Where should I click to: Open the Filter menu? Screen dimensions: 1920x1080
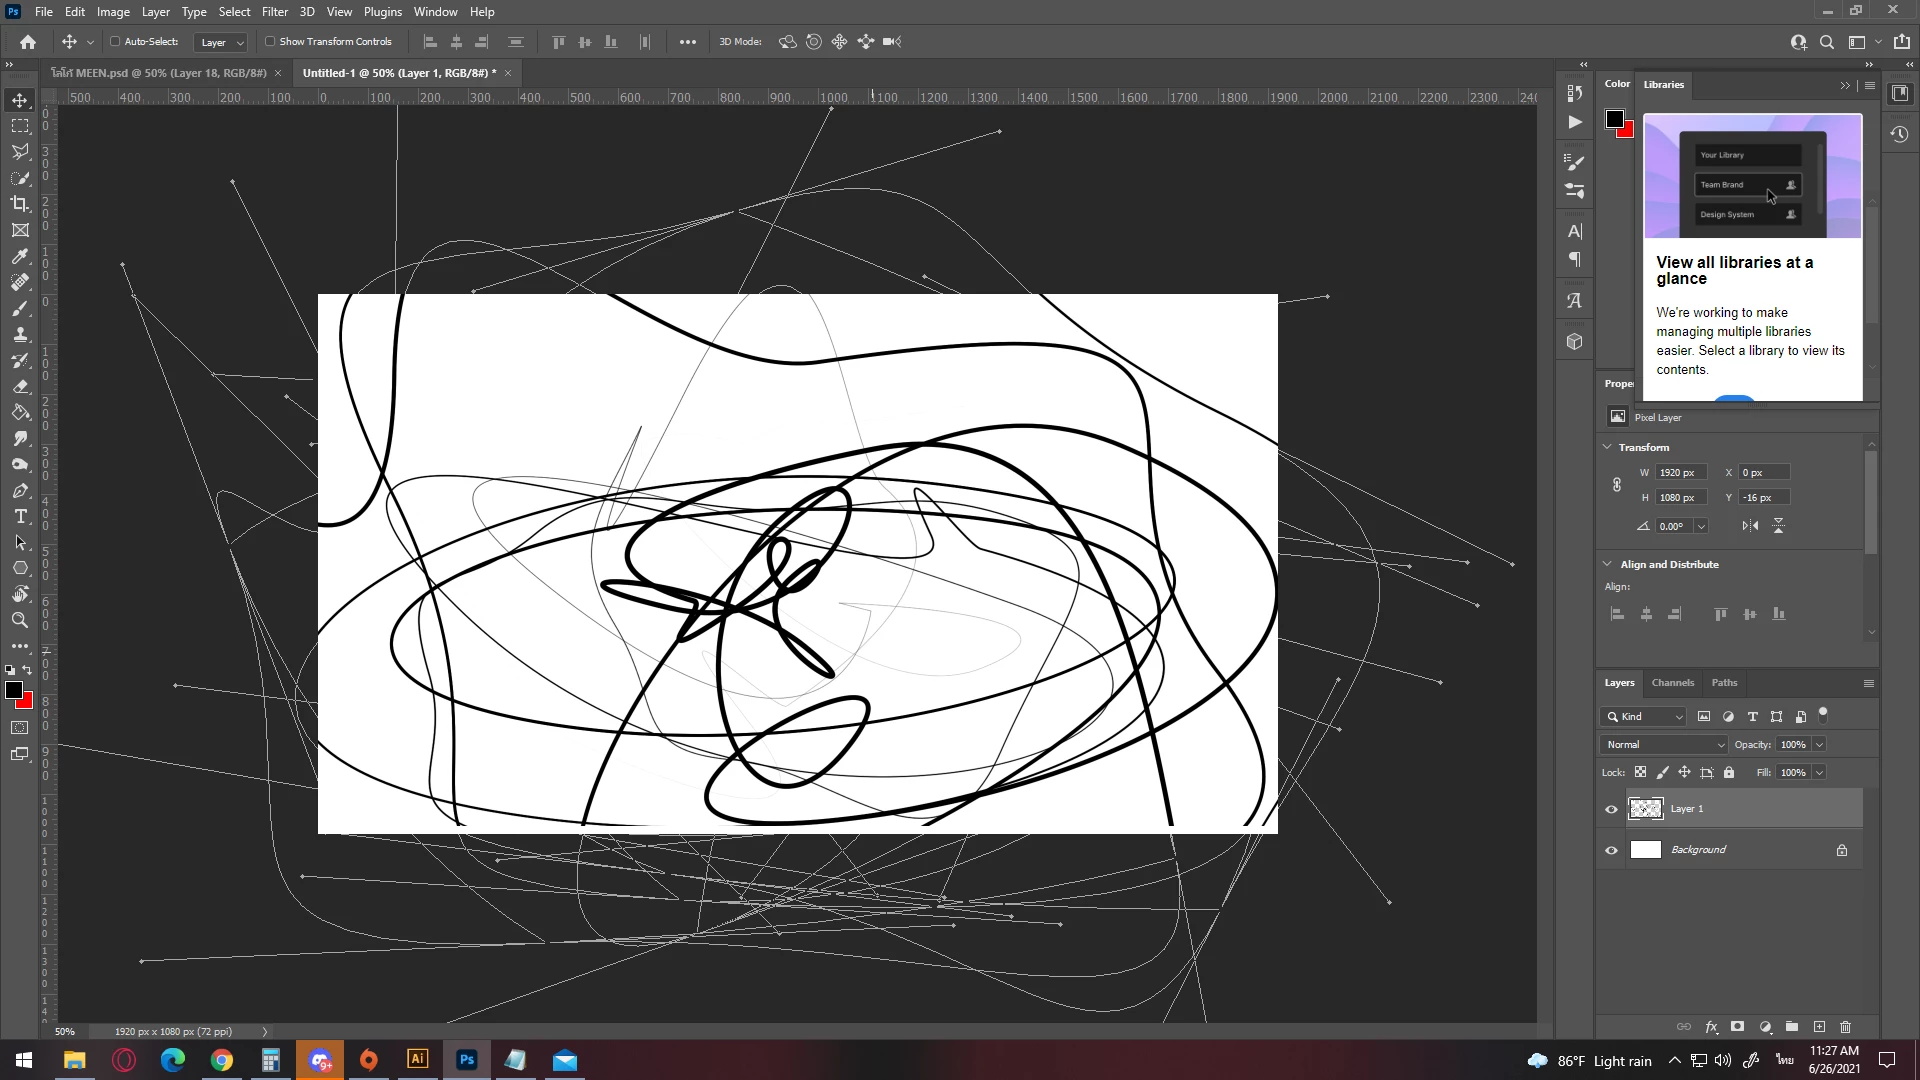[x=274, y=12]
